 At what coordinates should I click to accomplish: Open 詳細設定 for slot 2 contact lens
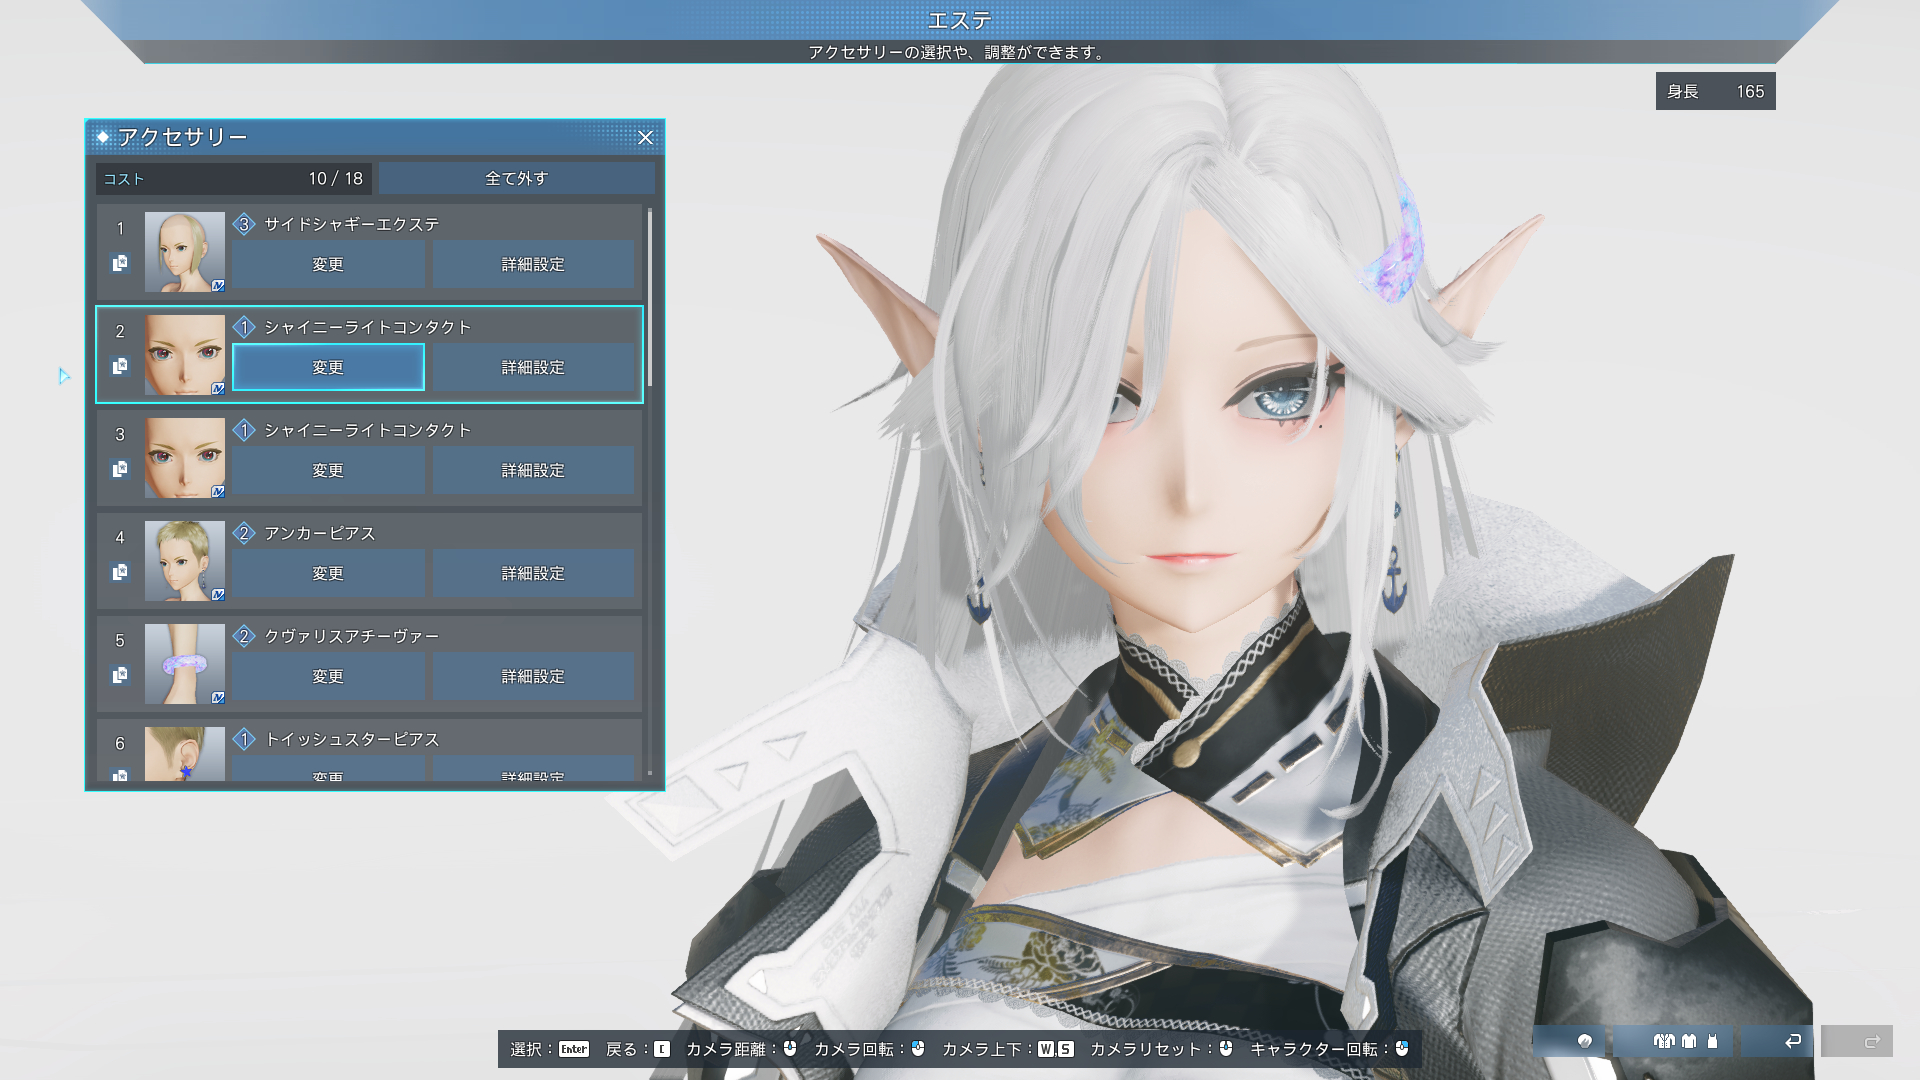(533, 367)
